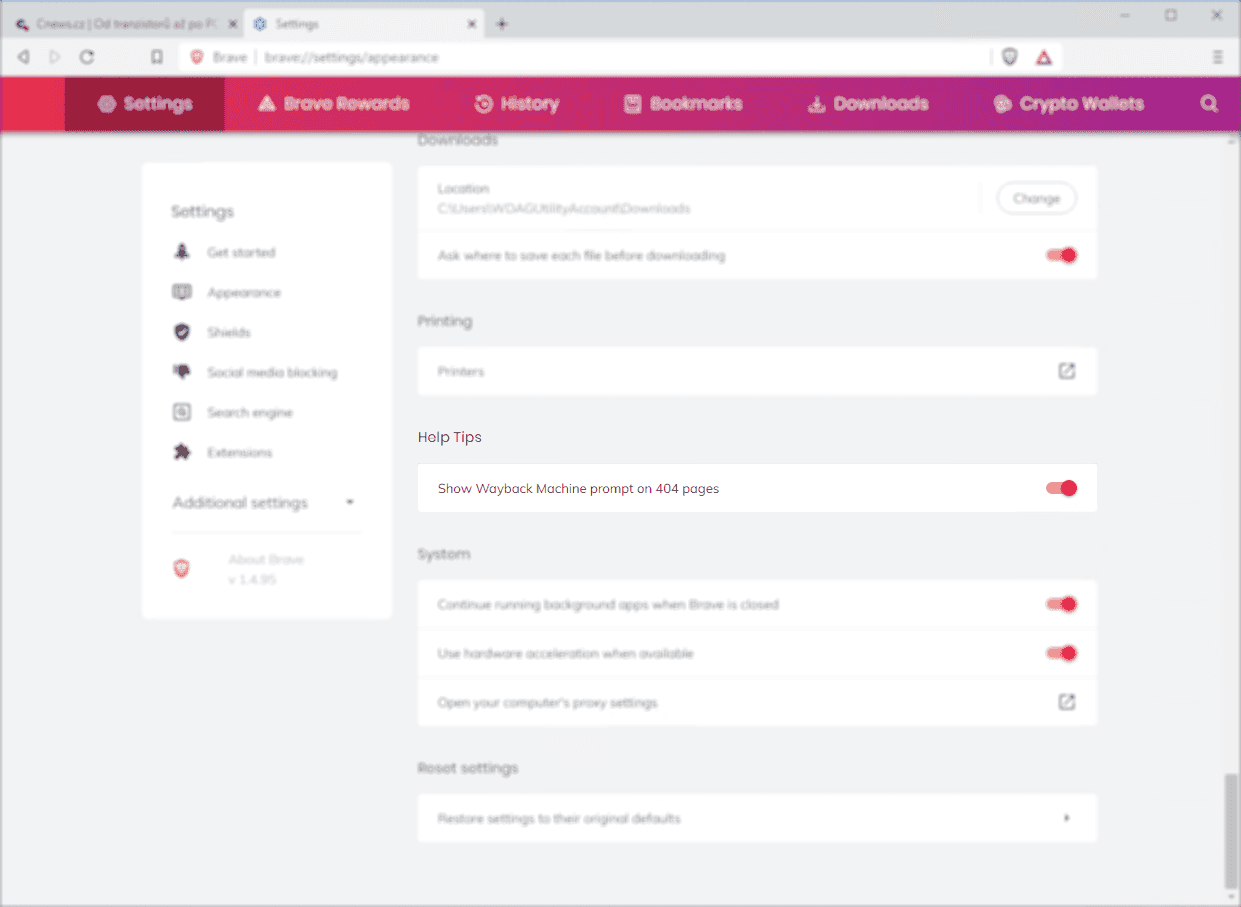Open Extensions in the sidebar

(239, 452)
